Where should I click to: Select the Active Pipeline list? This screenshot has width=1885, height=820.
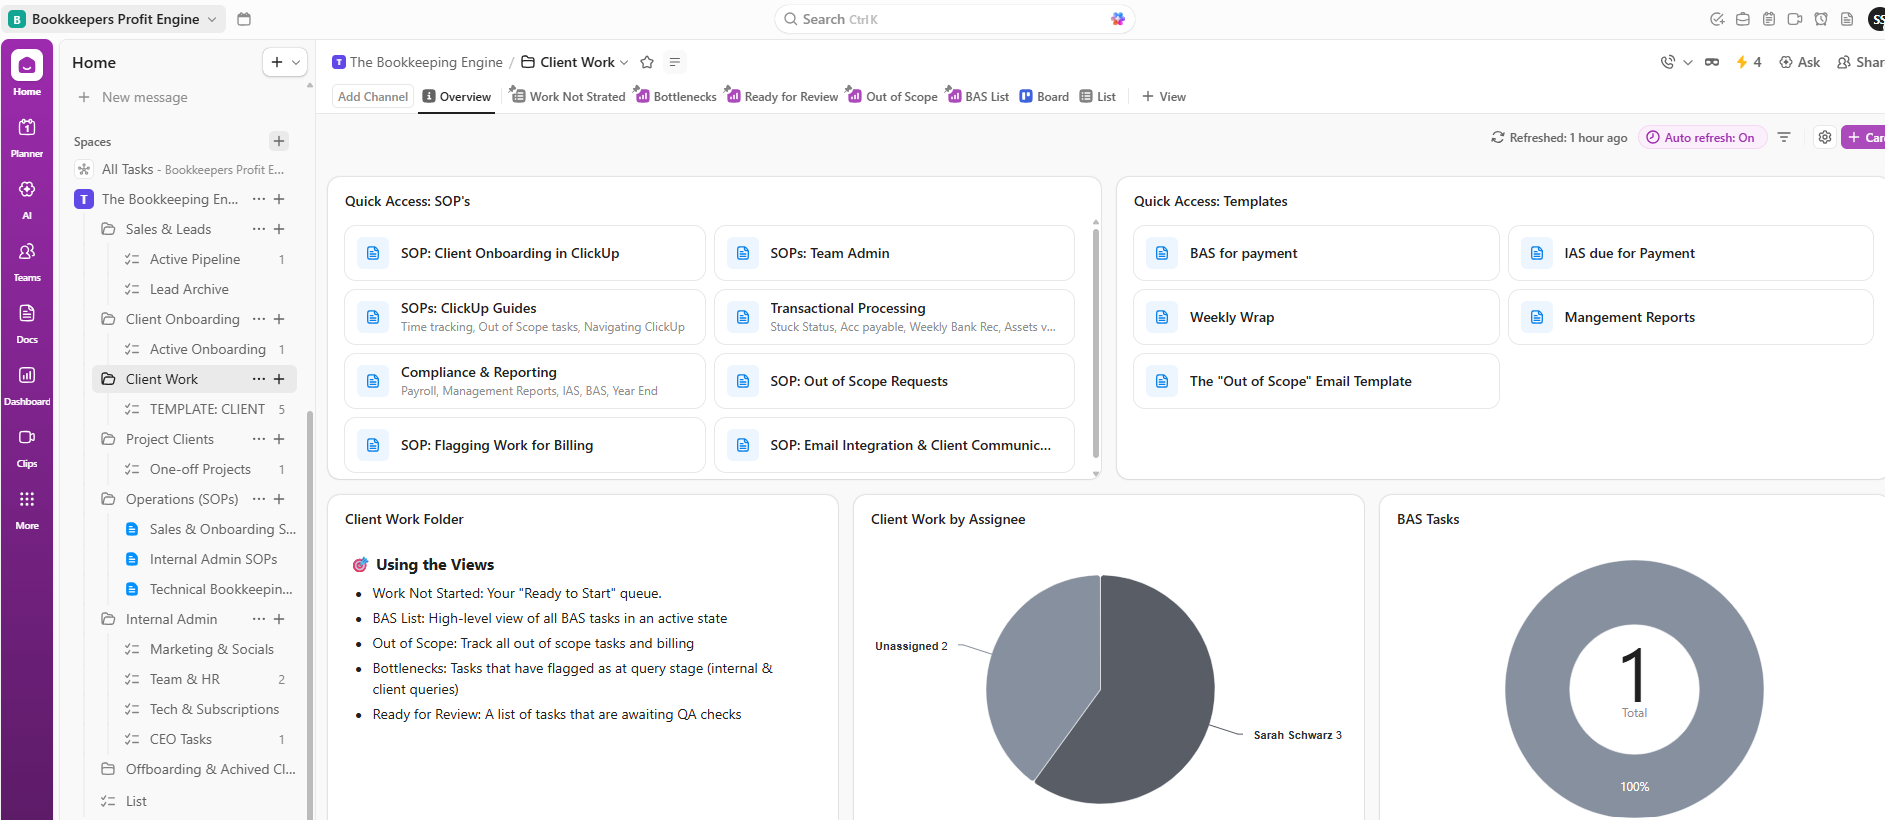pyautogui.click(x=195, y=259)
